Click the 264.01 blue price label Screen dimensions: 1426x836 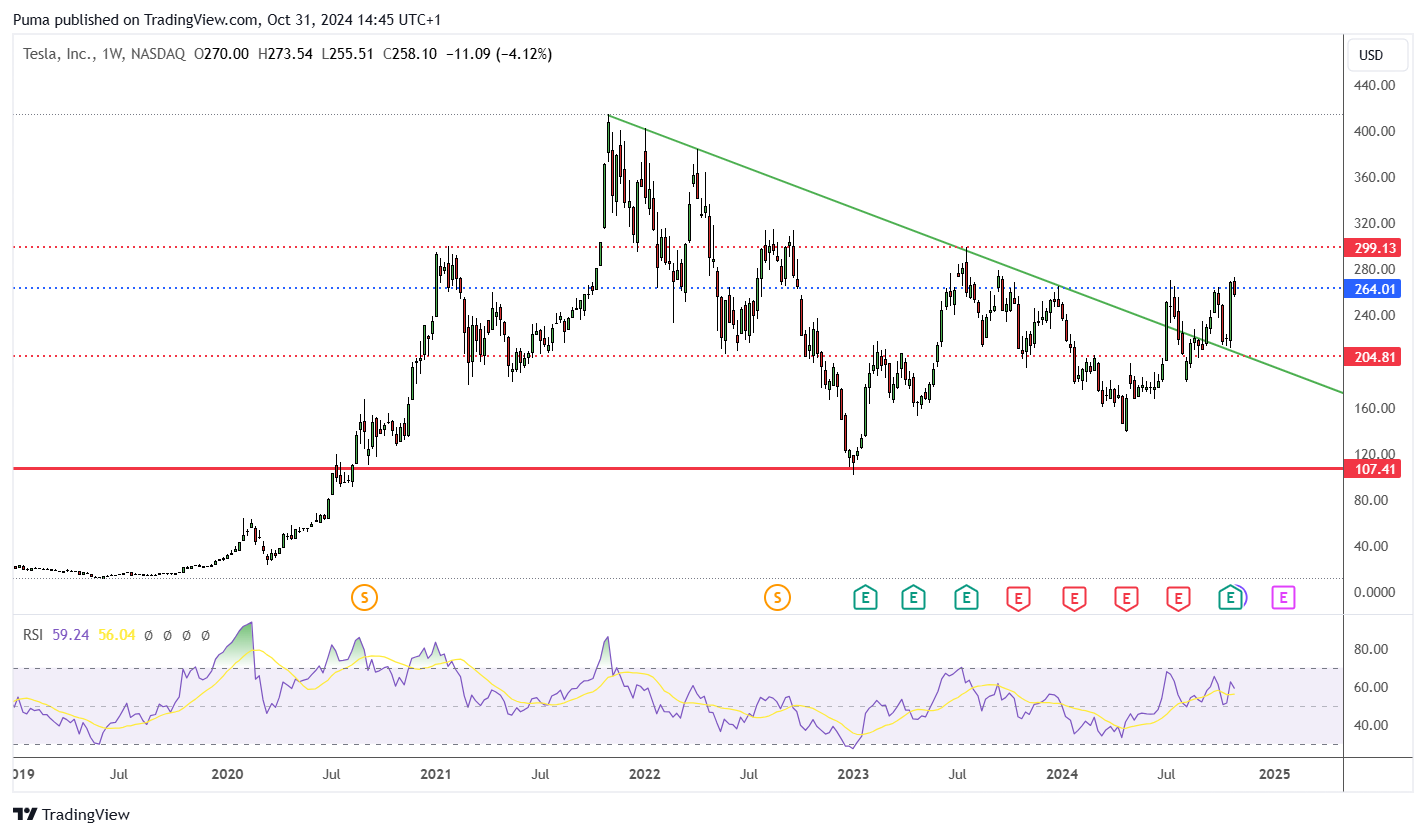[1375, 288]
